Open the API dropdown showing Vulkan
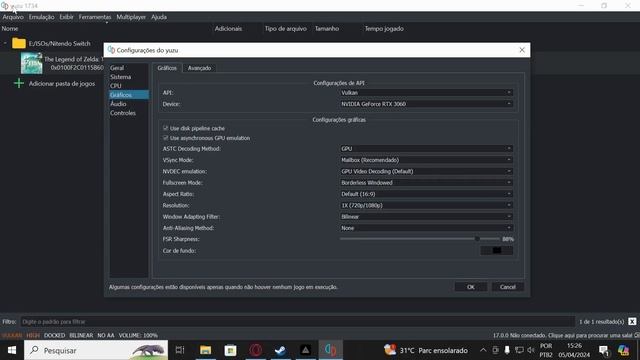Screen dimensions: 640x360 [426, 93]
